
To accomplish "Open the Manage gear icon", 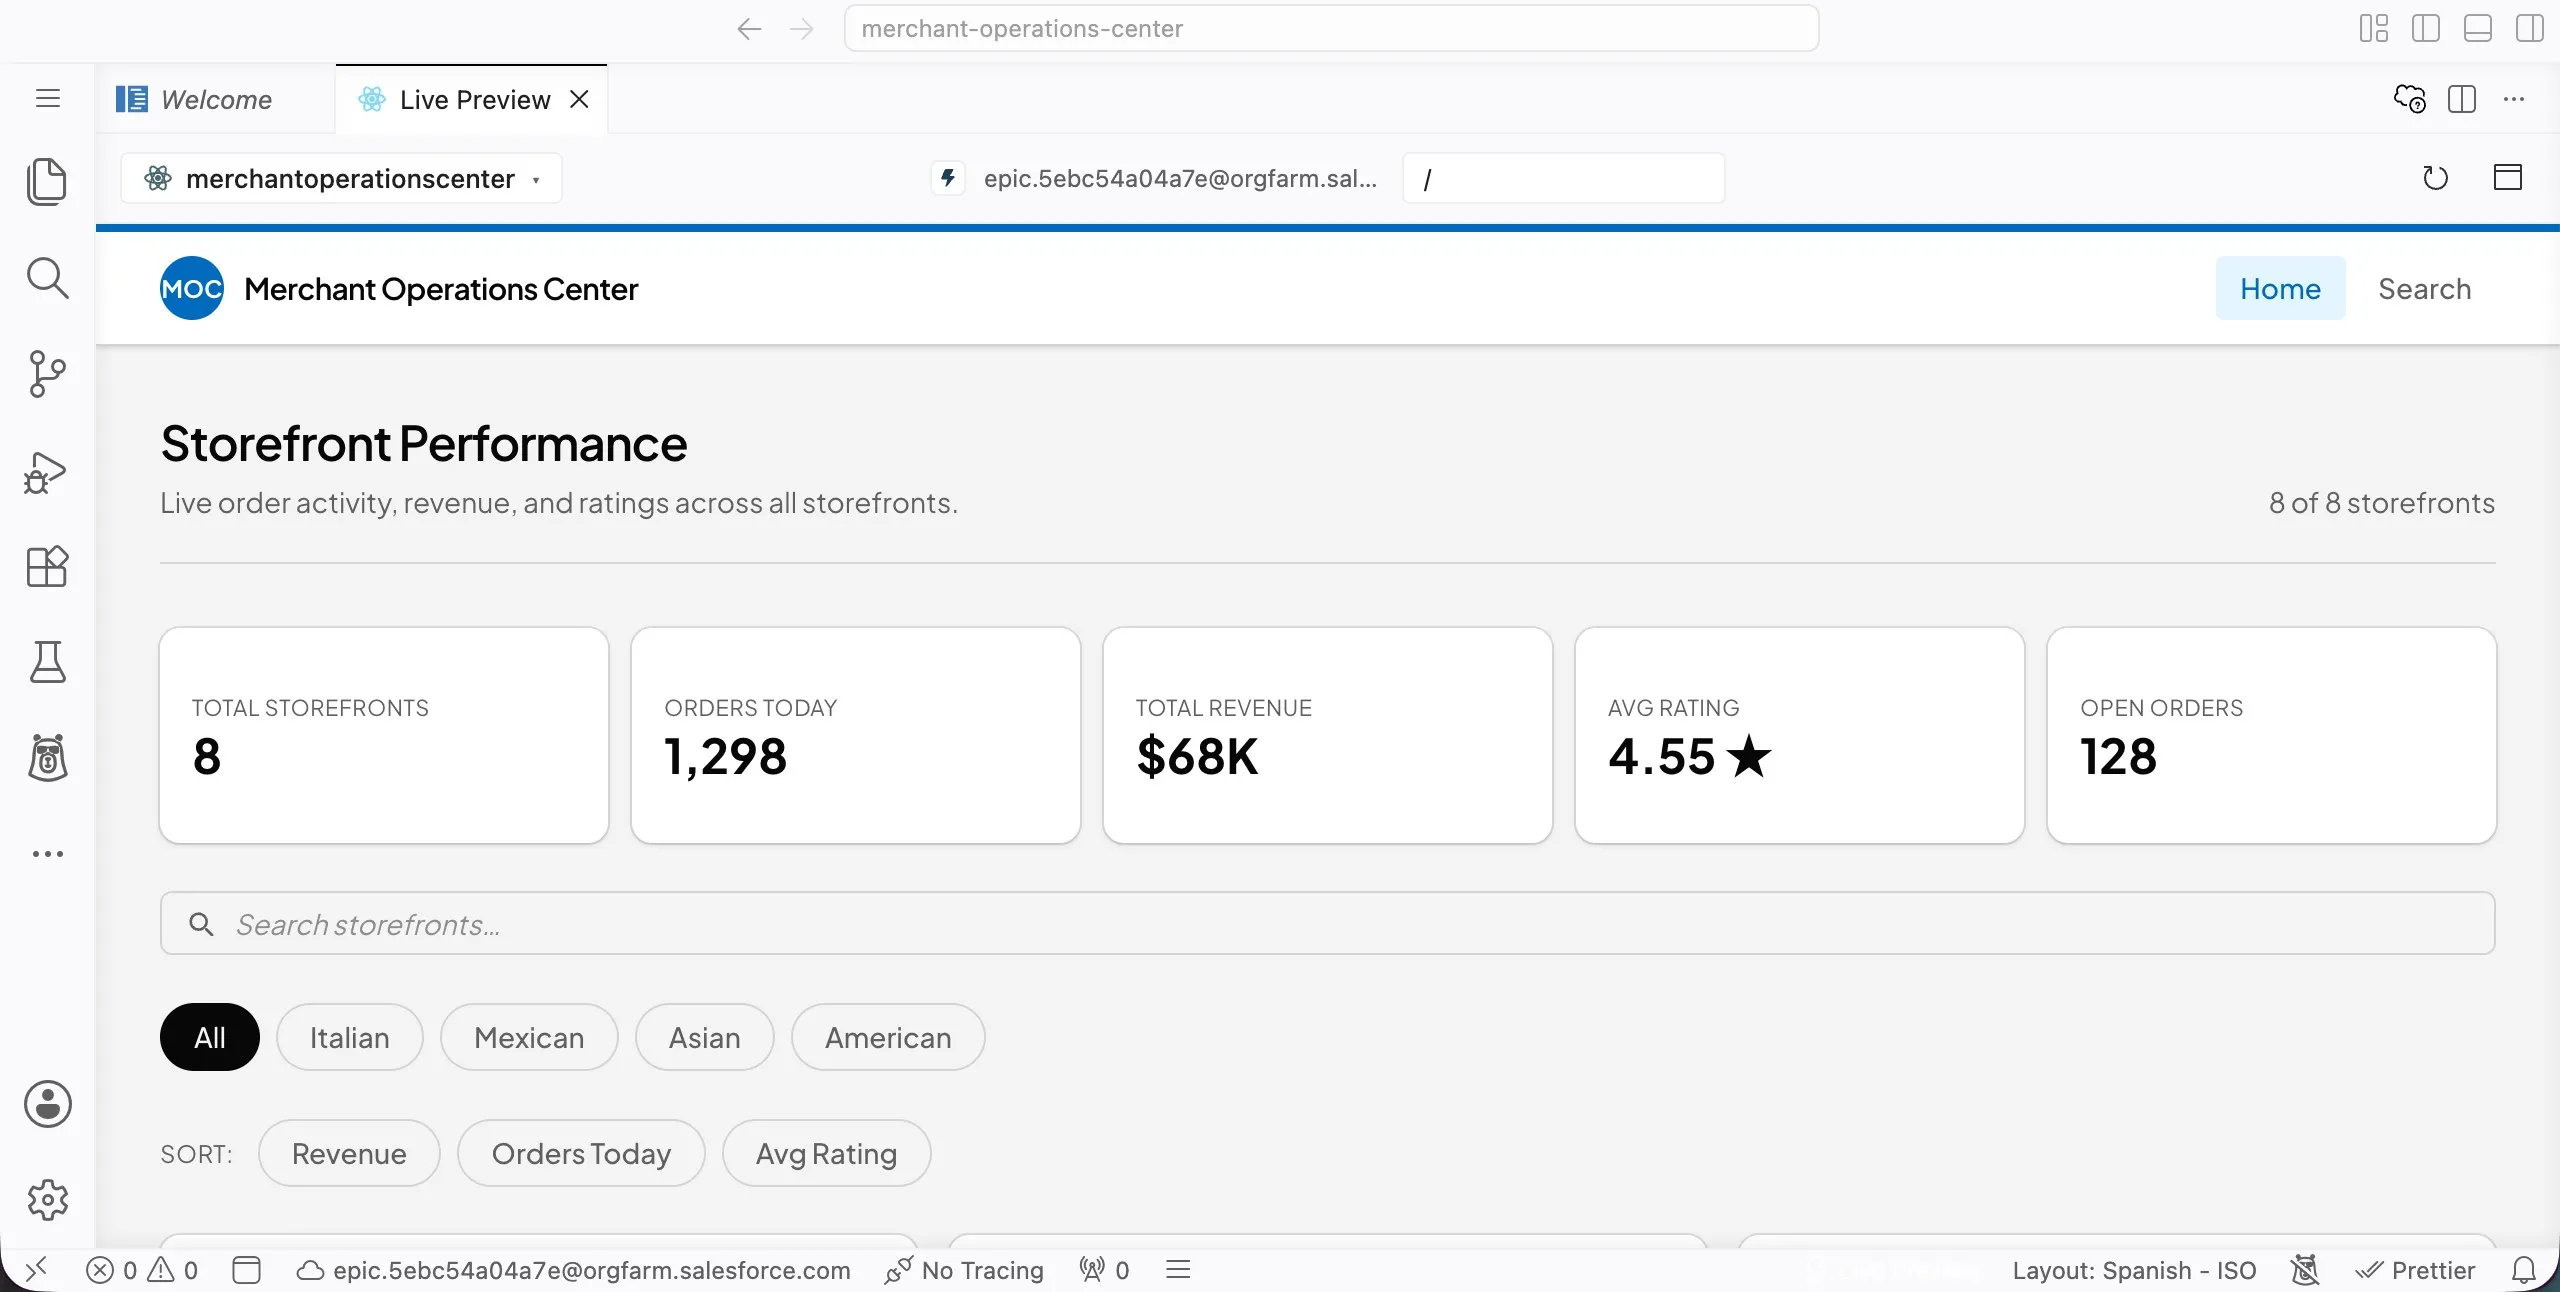I will pos(47,1200).
